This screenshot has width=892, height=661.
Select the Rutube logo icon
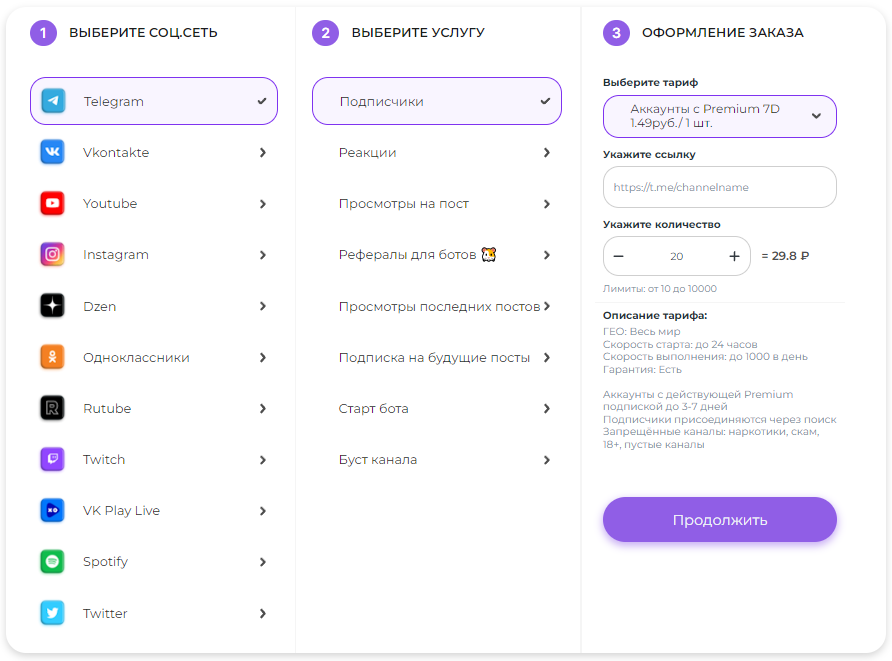pyautogui.click(x=53, y=408)
